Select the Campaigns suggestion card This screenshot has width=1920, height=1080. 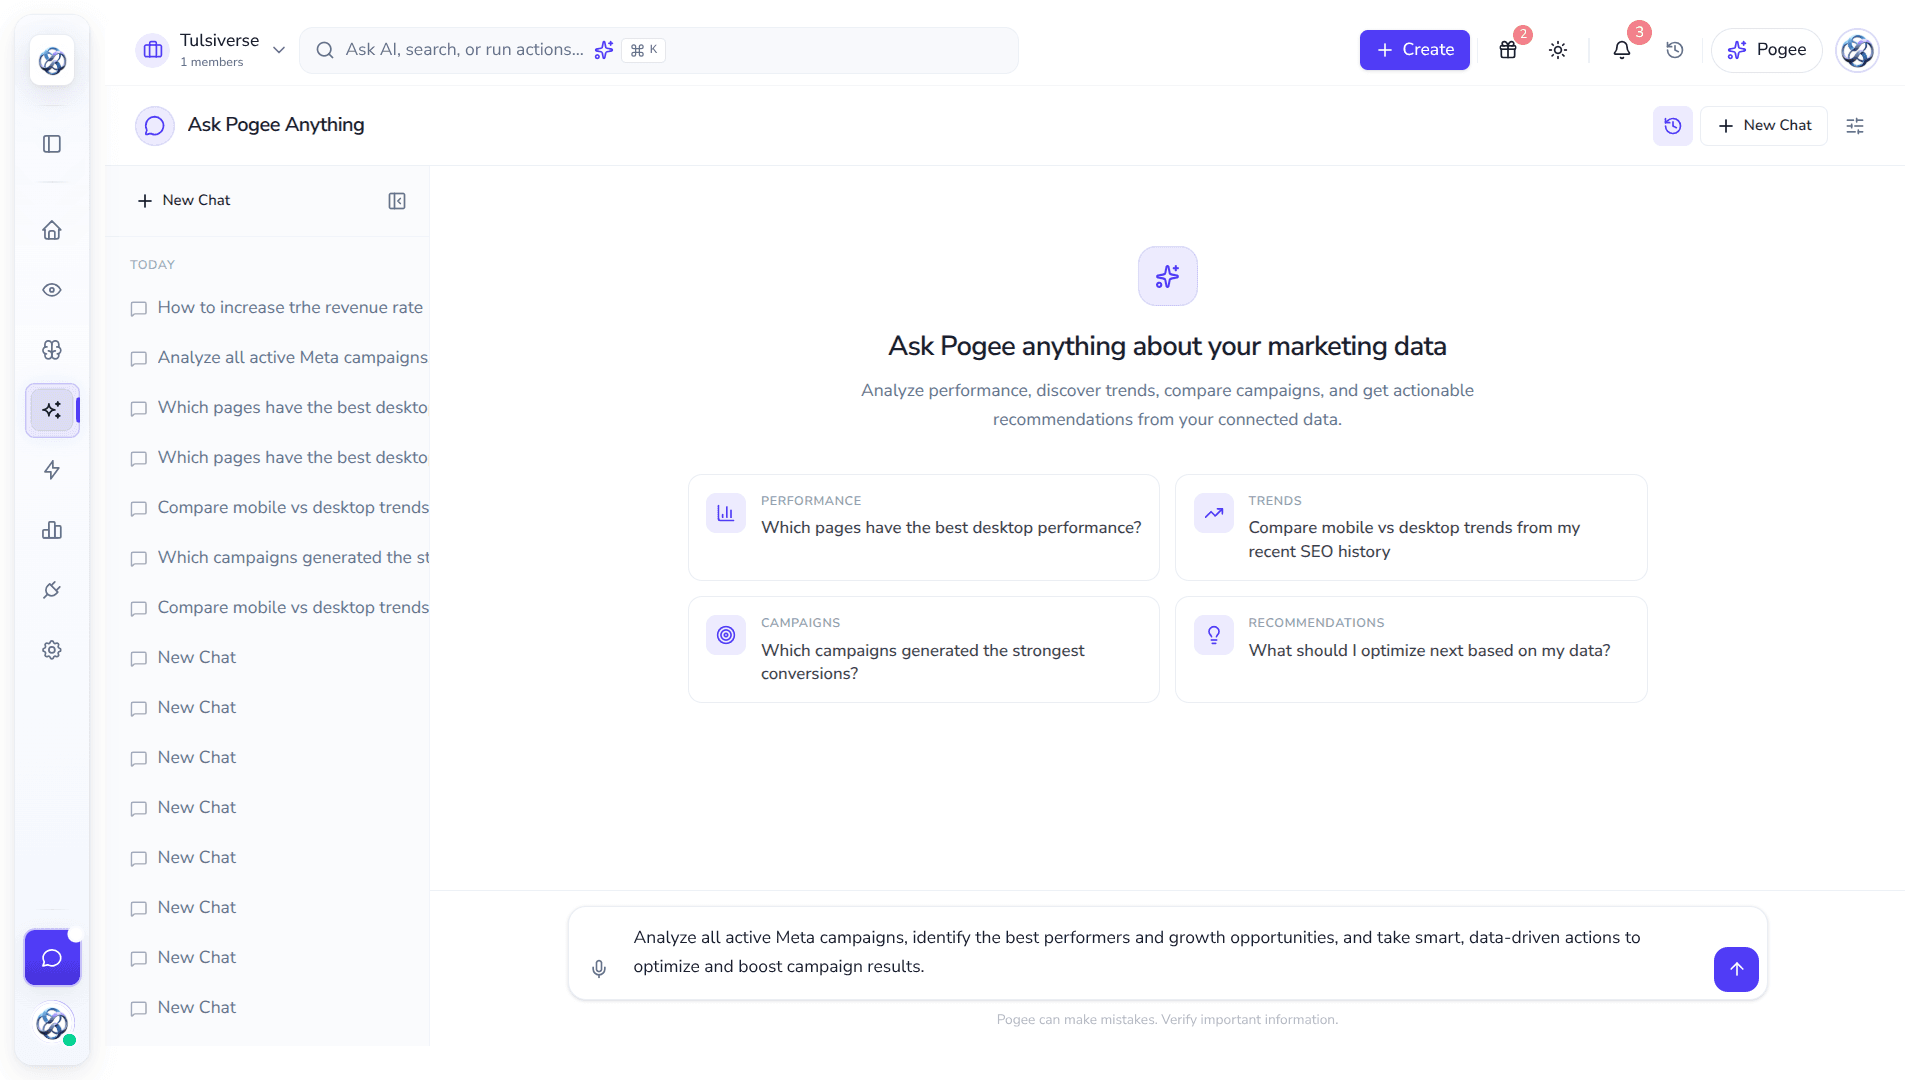pyautogui.click(x=923, y=649)
